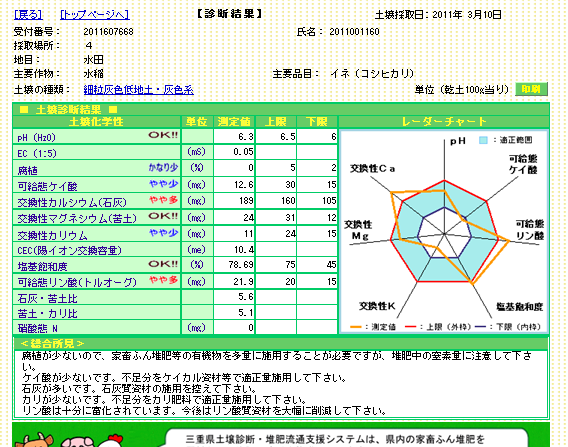Click the レーダーチャート header
Screen dimensions: 568x447
point(444,122)
